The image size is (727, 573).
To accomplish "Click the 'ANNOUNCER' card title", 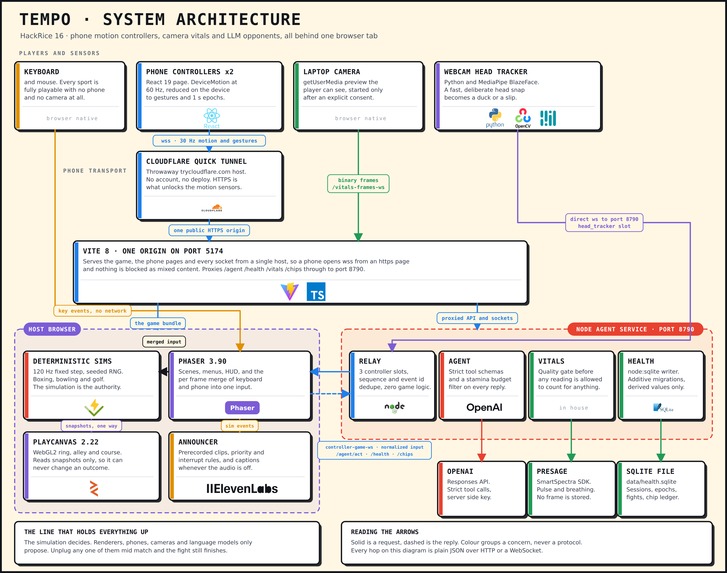I will tap(198, 442).
